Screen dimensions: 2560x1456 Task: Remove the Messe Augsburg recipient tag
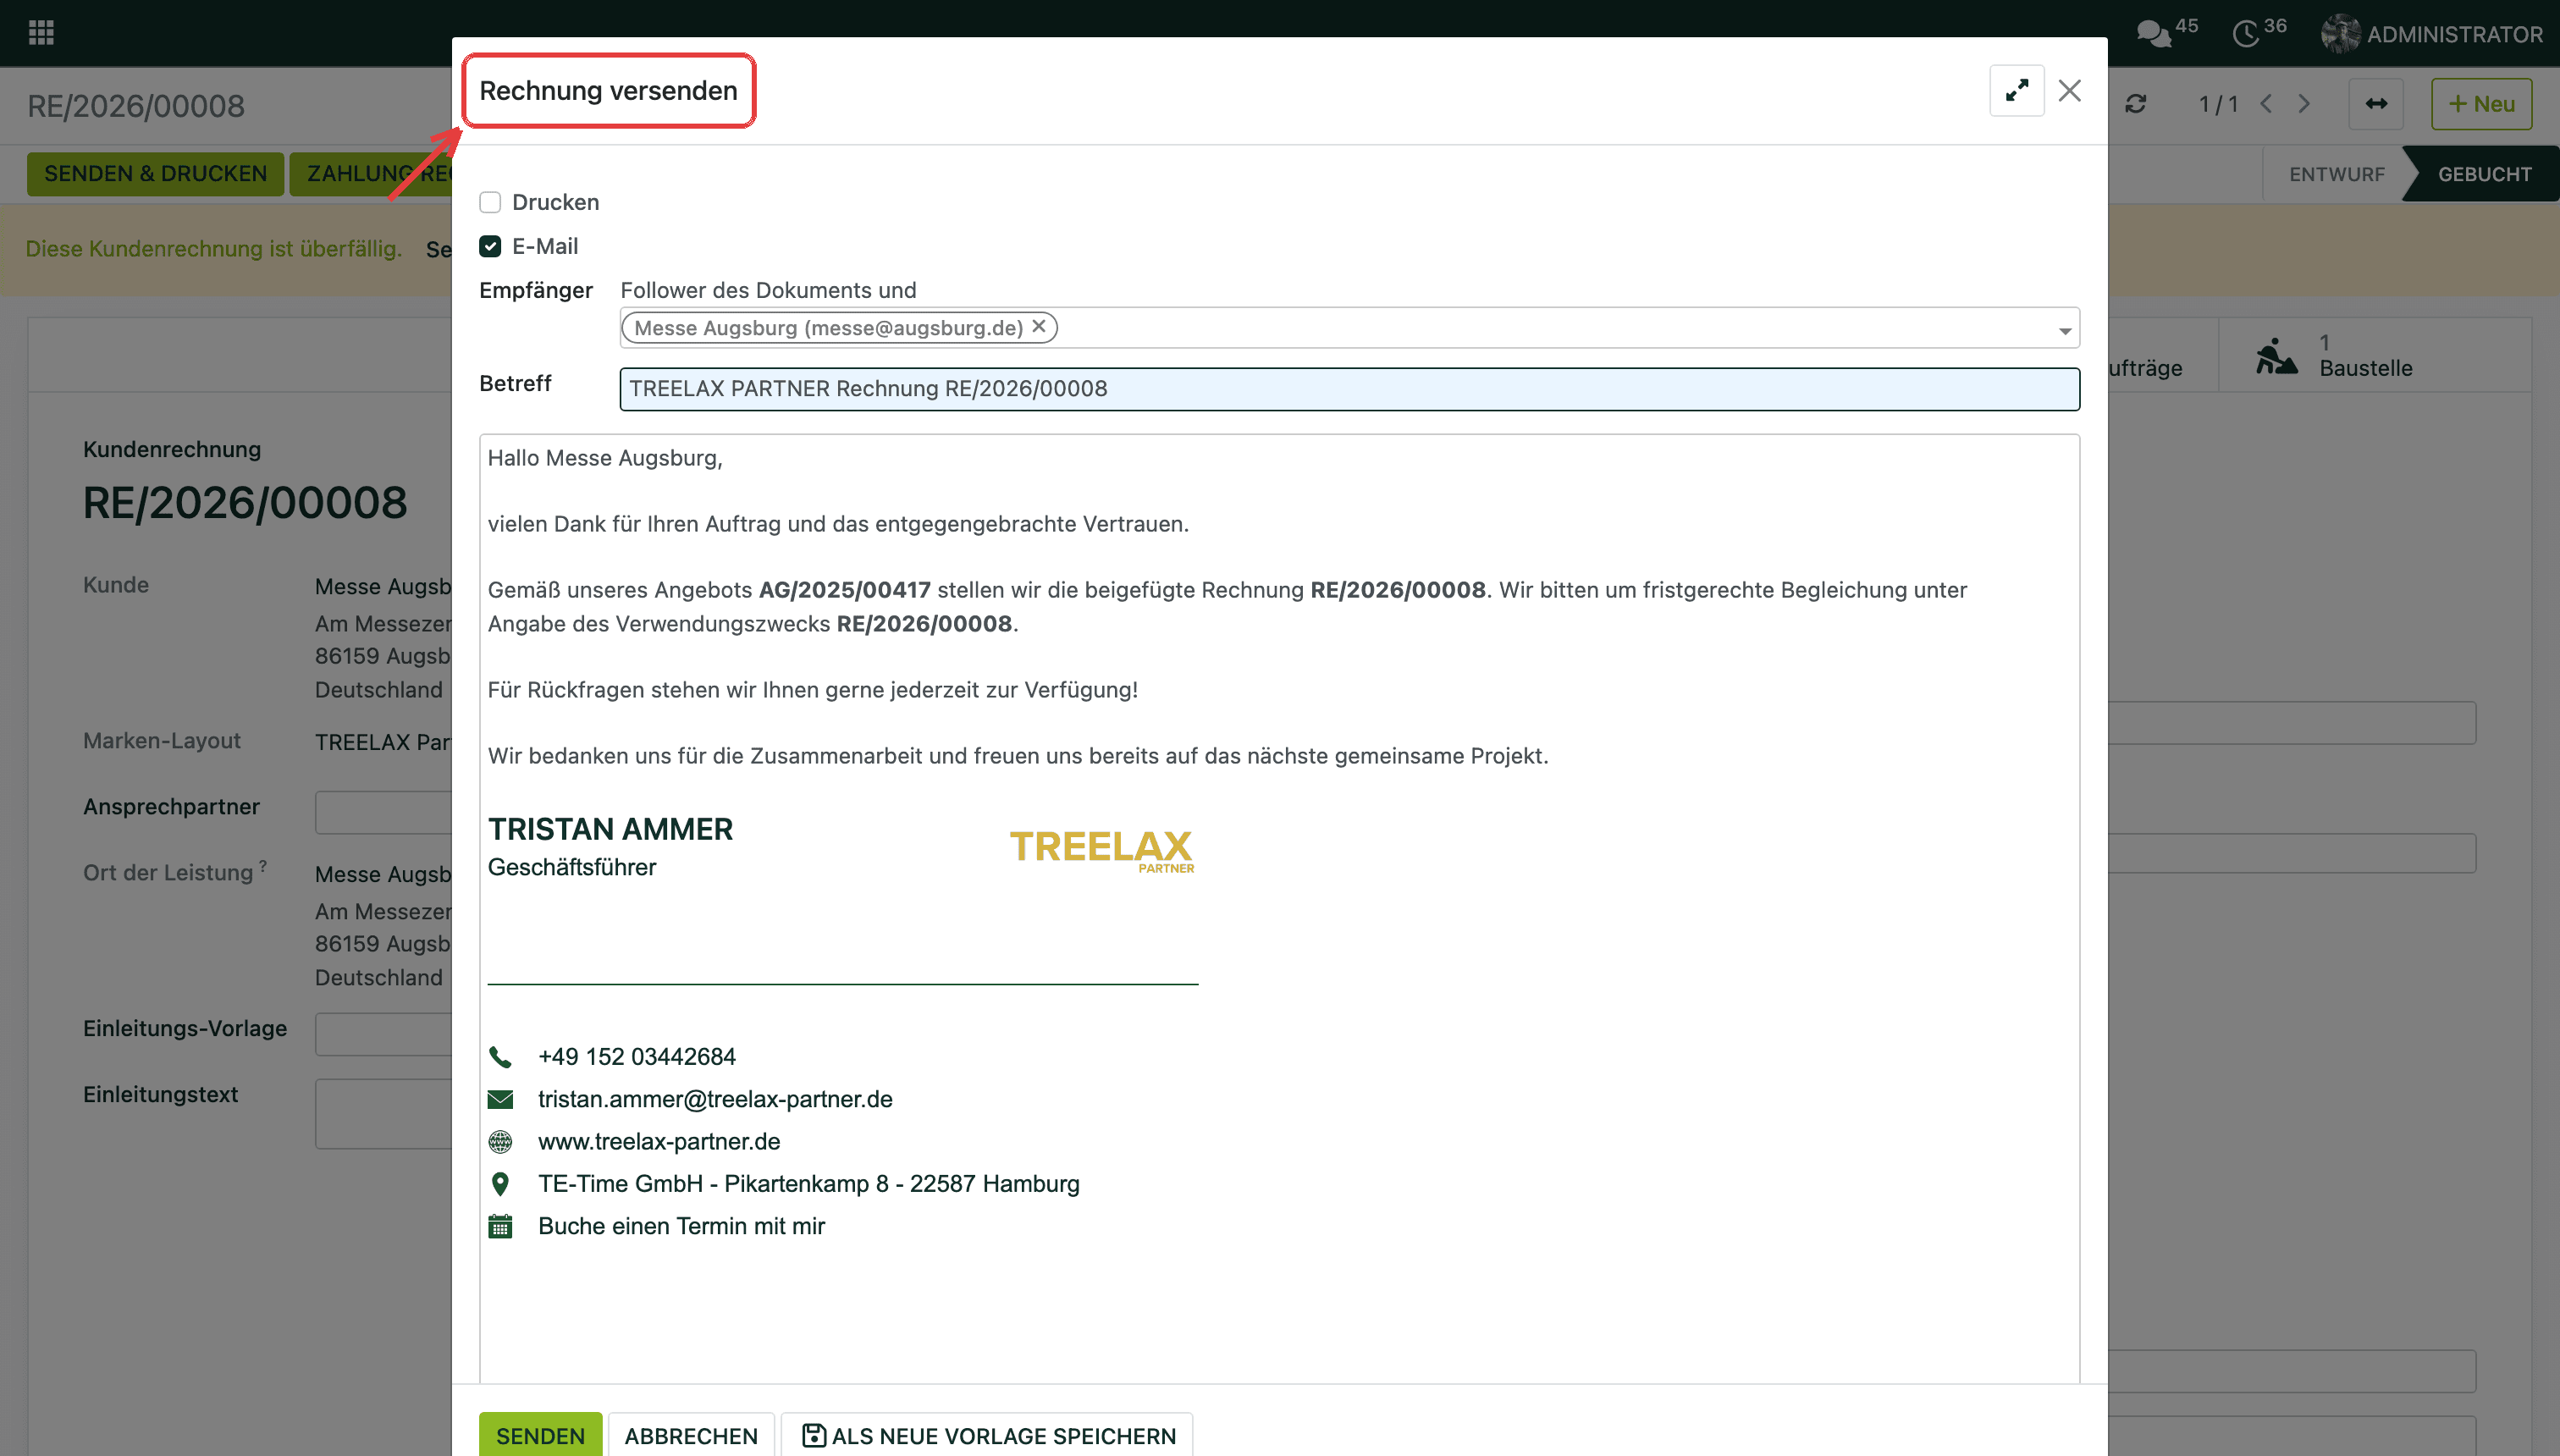point(1039,326)
